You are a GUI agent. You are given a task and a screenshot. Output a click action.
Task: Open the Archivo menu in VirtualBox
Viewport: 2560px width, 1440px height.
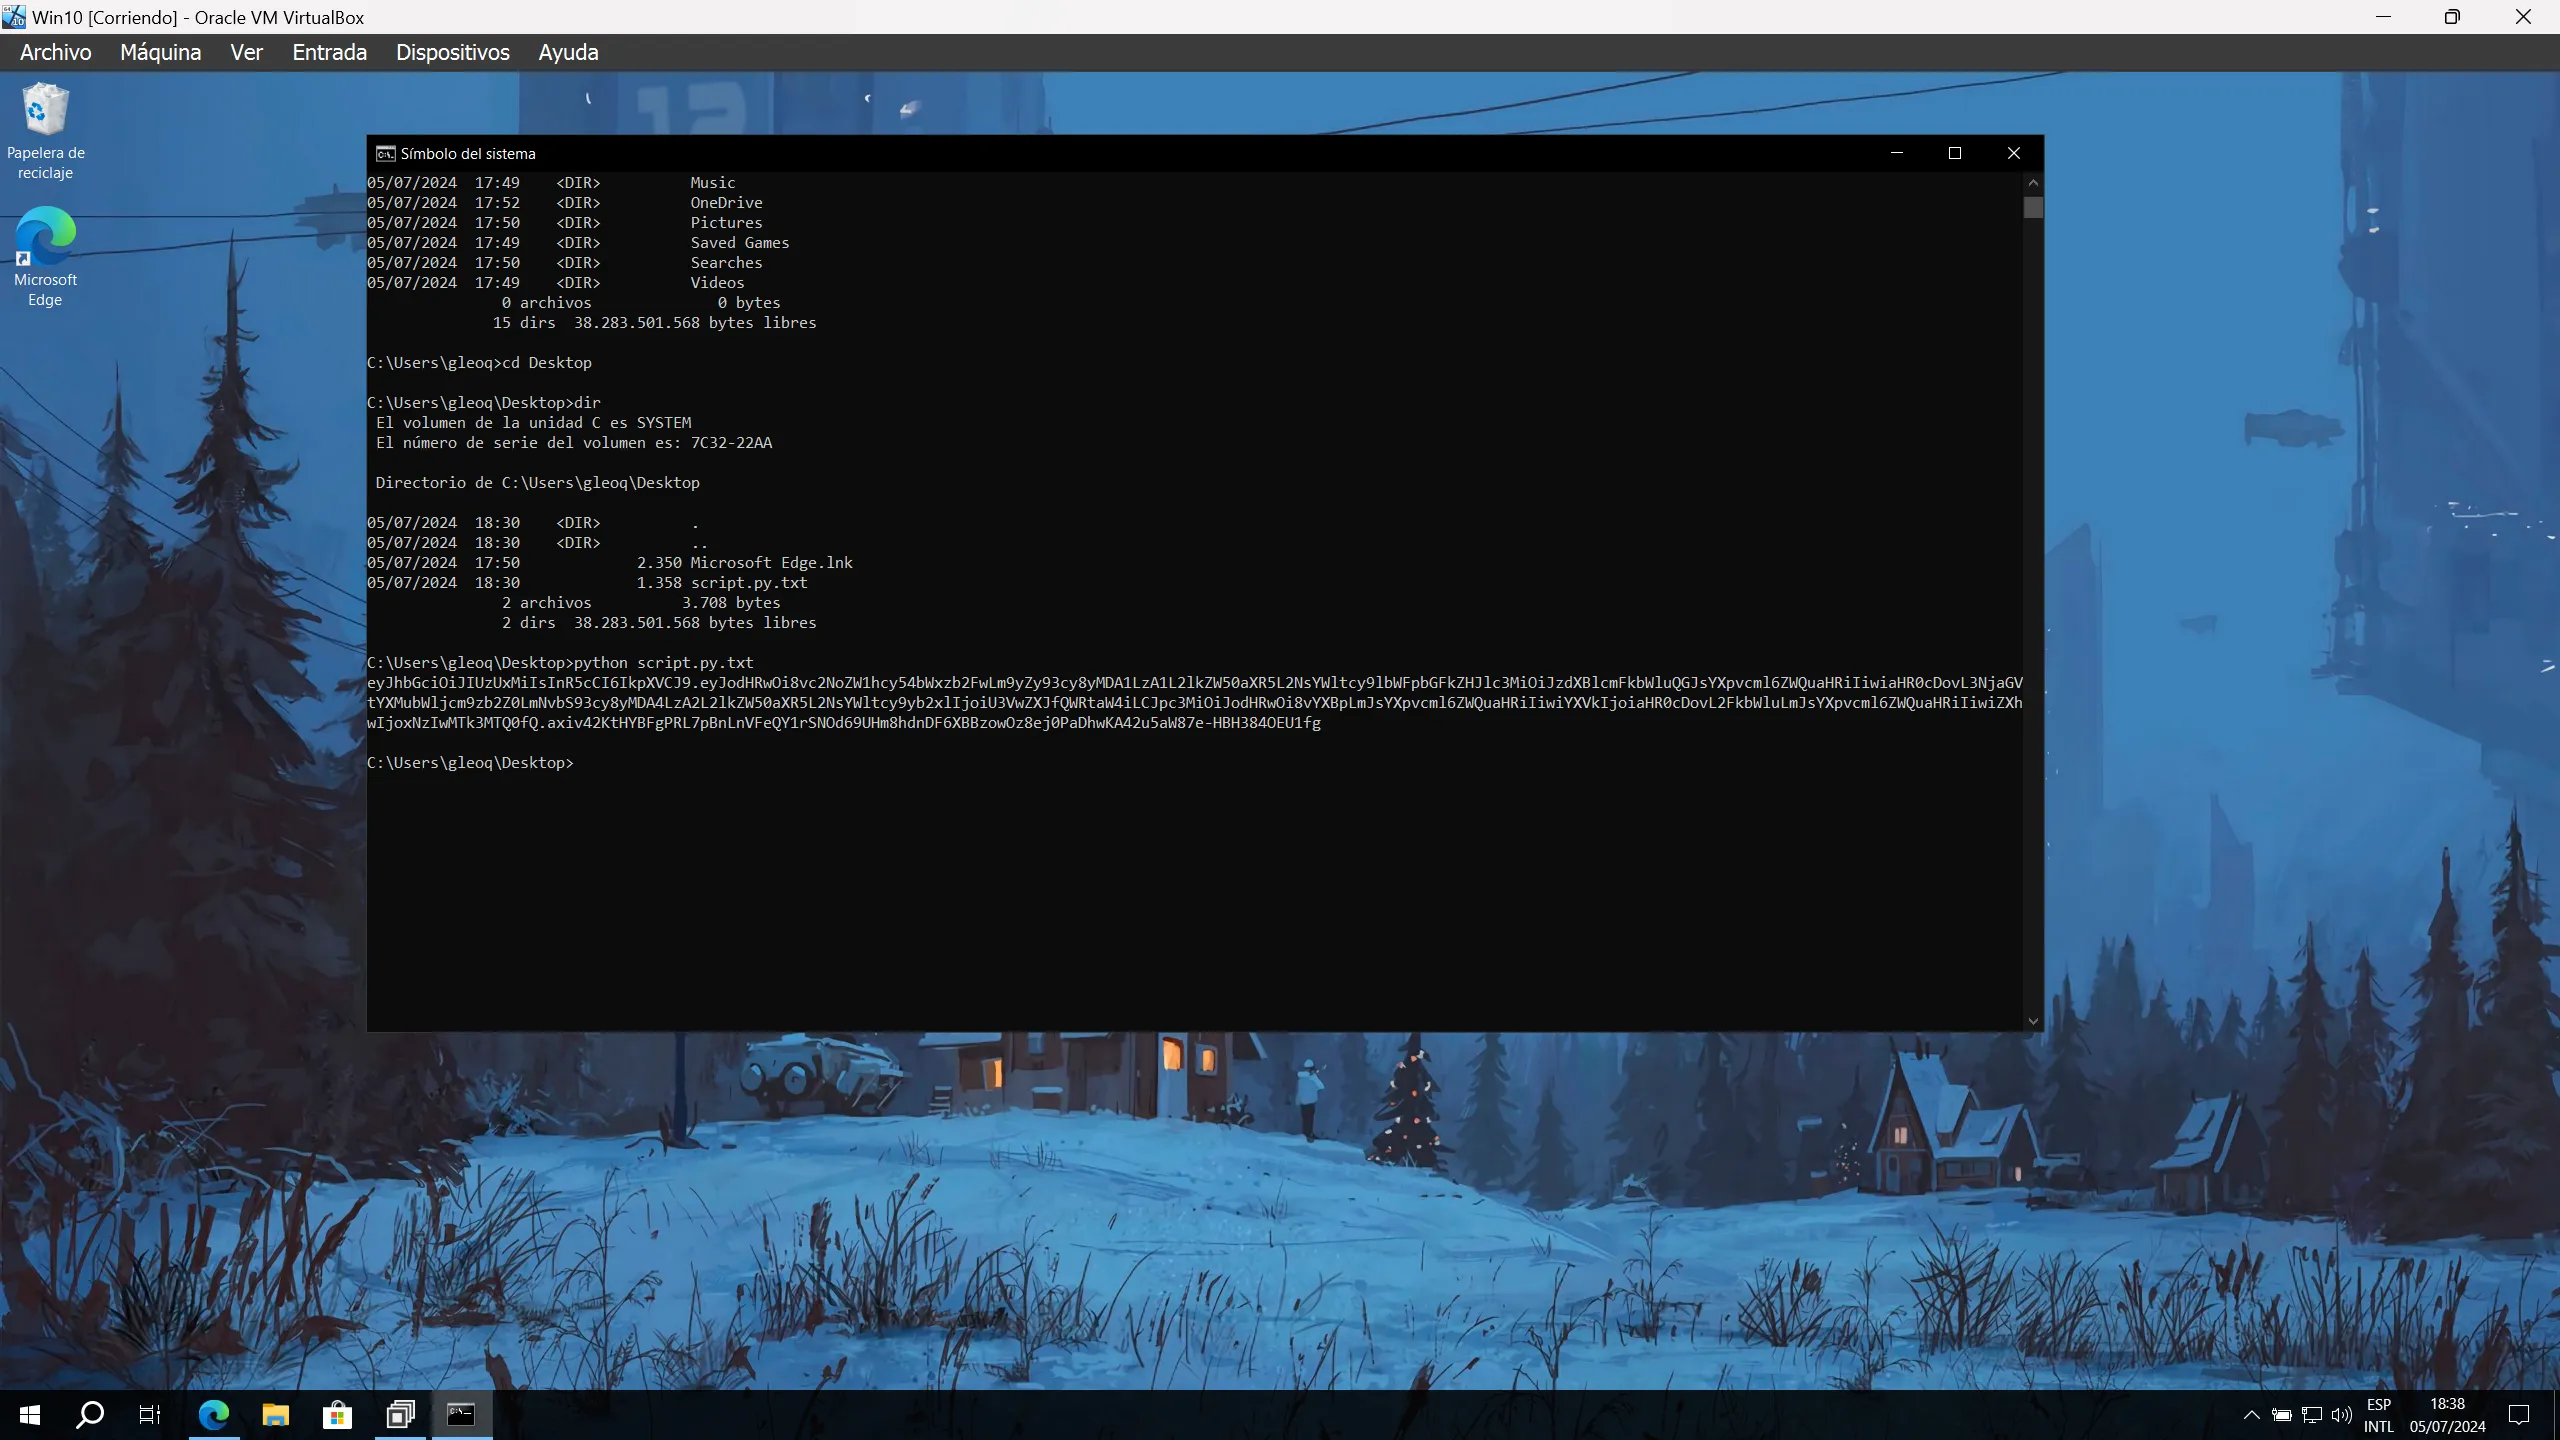[x=55, y=52]
